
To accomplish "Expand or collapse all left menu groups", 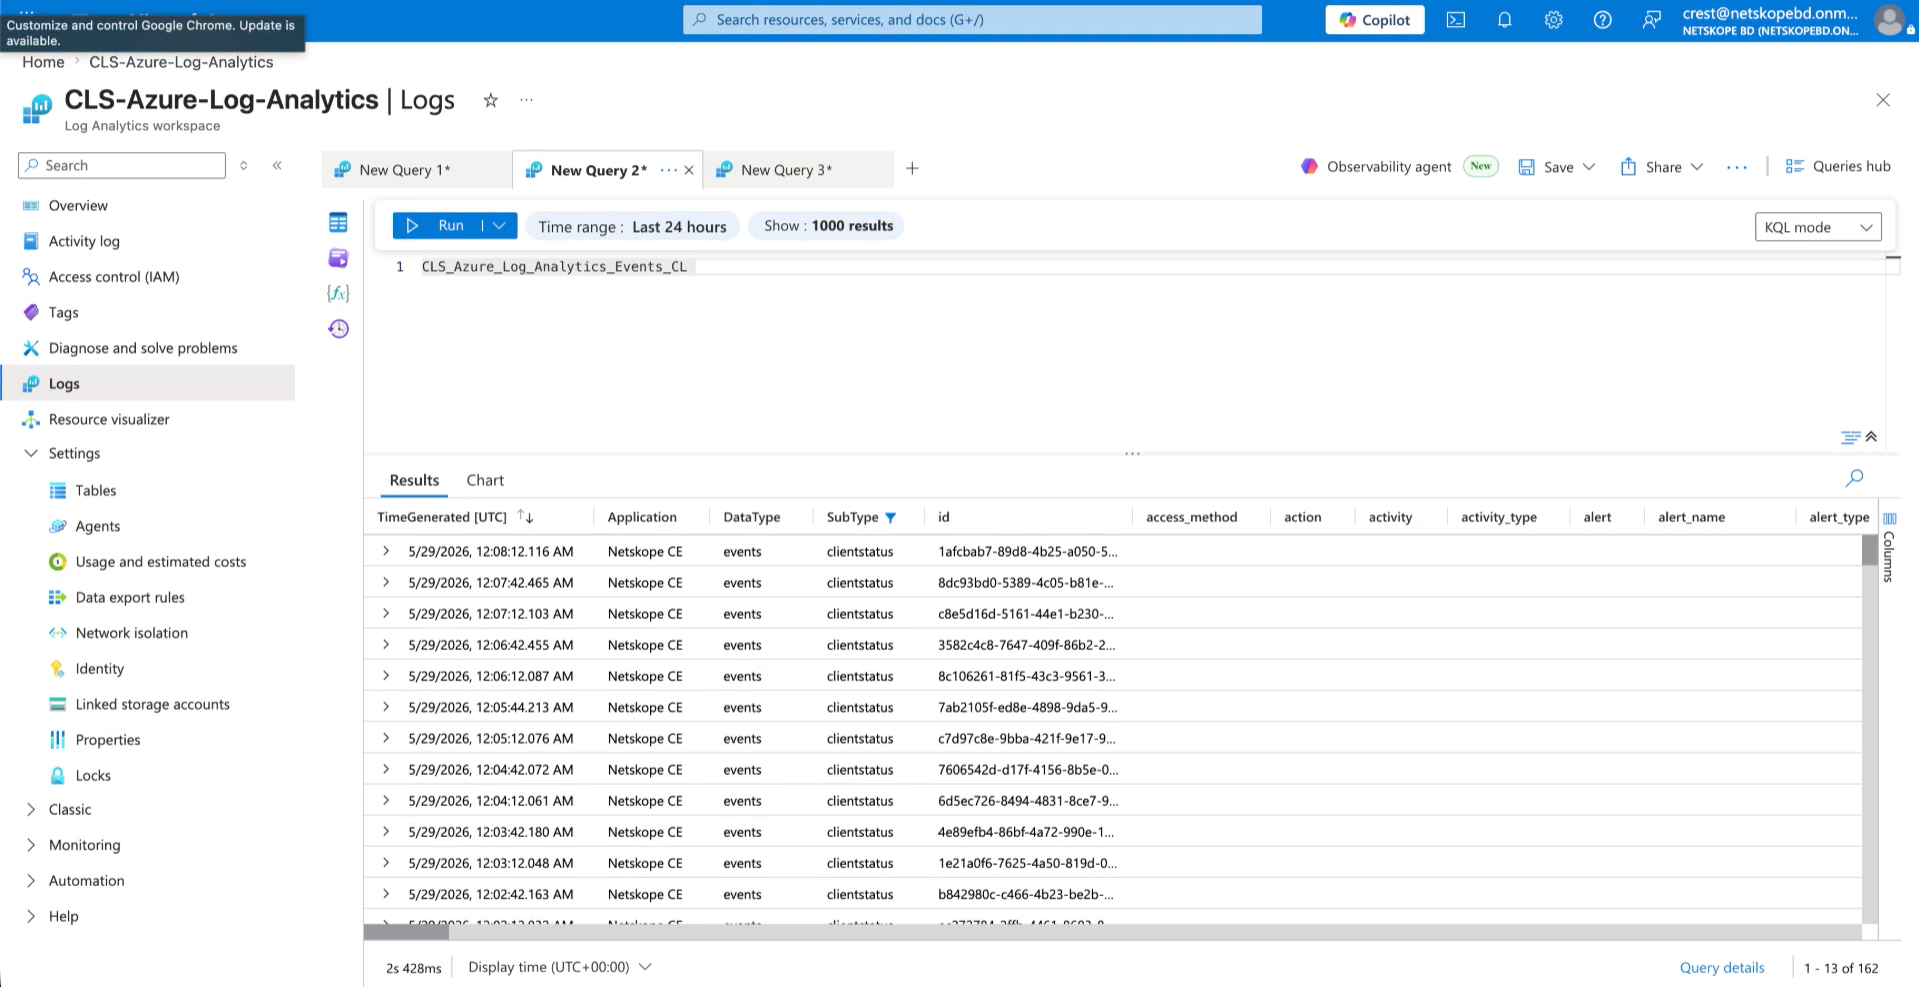I will pos(244,166).
